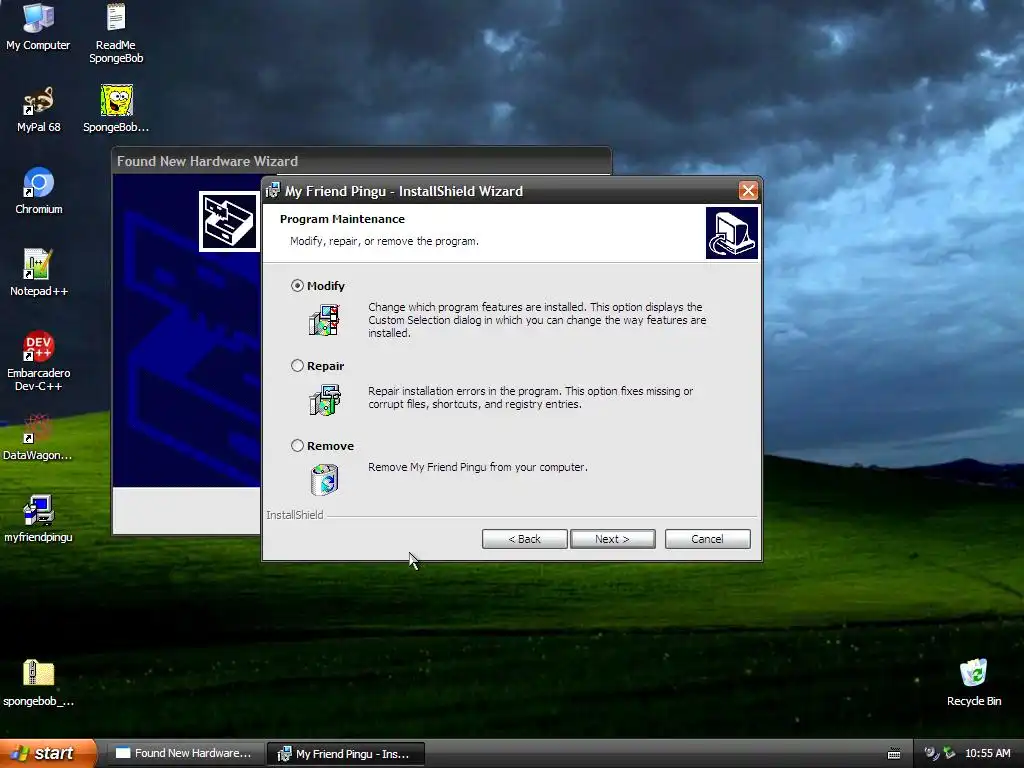The width and height of the screenshot is (1024, 768).
Task: Click the "Repair installation errors" description text
Action: [x=530, y=398]
